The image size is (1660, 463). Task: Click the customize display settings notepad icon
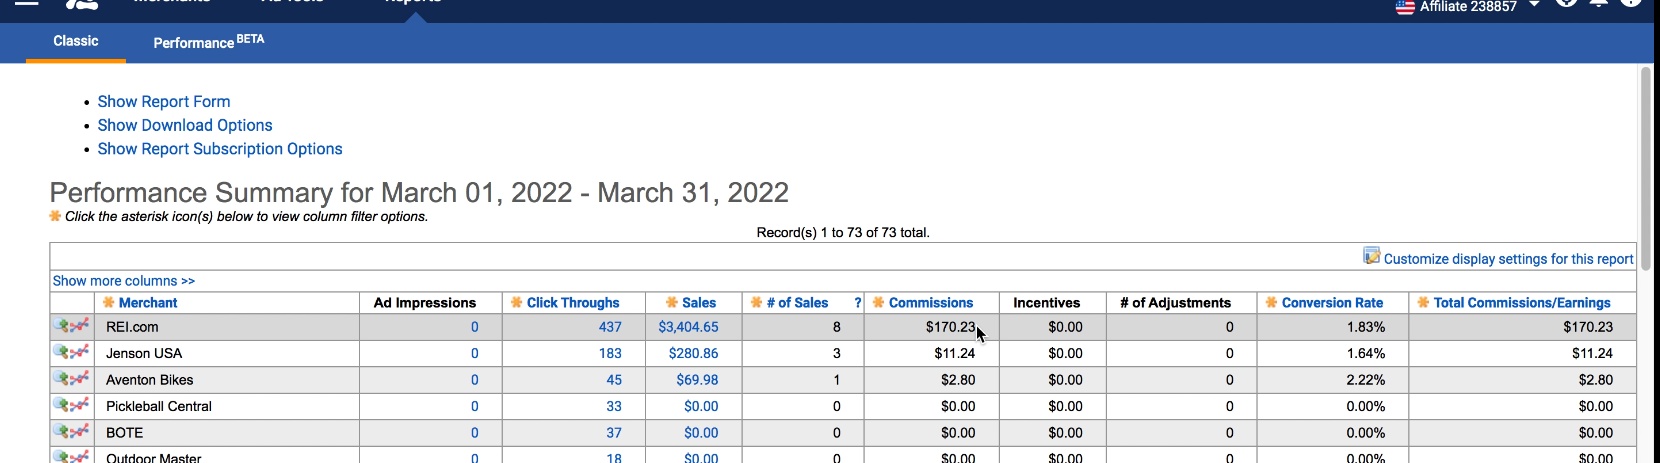pyautogui.click(x=1371, y=256)
